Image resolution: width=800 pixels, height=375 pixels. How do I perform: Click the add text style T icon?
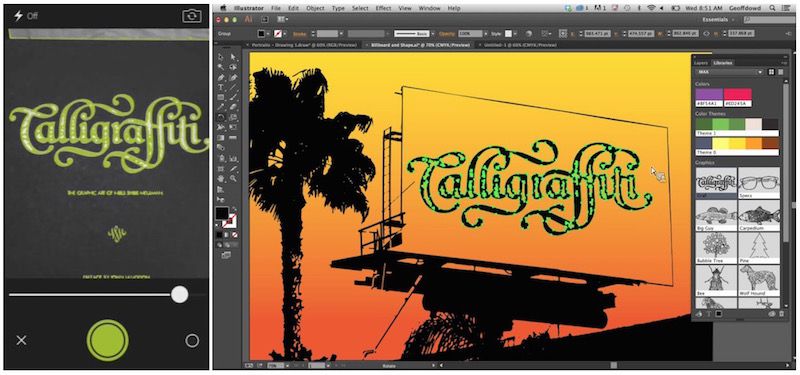[x=709, y=314]
